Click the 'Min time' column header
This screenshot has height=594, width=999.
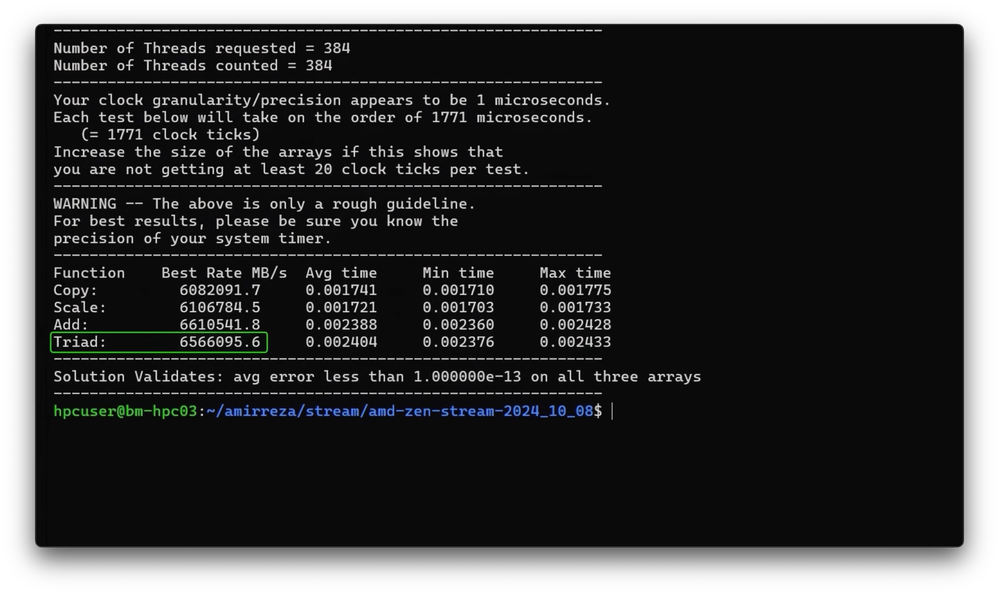(x=458, y=273)
